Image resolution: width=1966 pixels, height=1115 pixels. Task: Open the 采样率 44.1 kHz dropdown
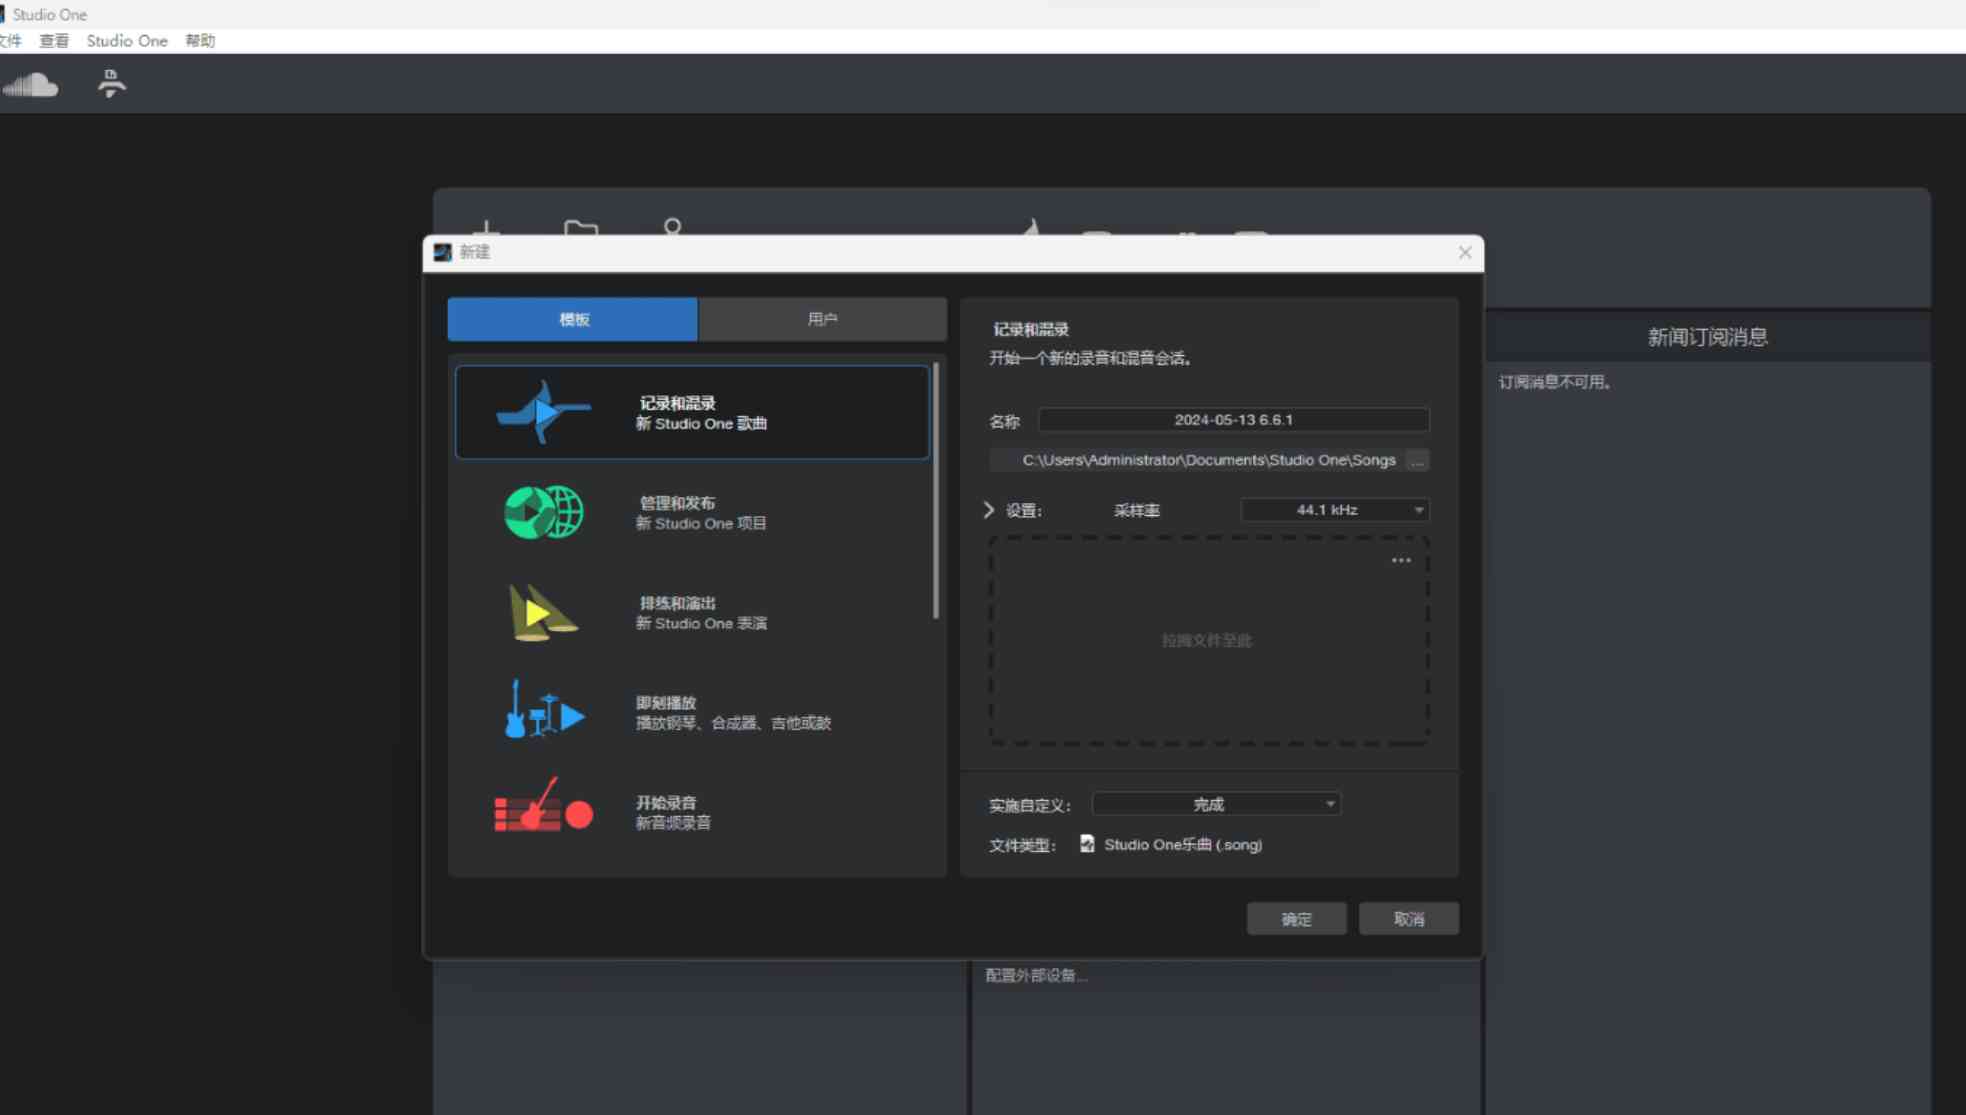pos(1335,510)
